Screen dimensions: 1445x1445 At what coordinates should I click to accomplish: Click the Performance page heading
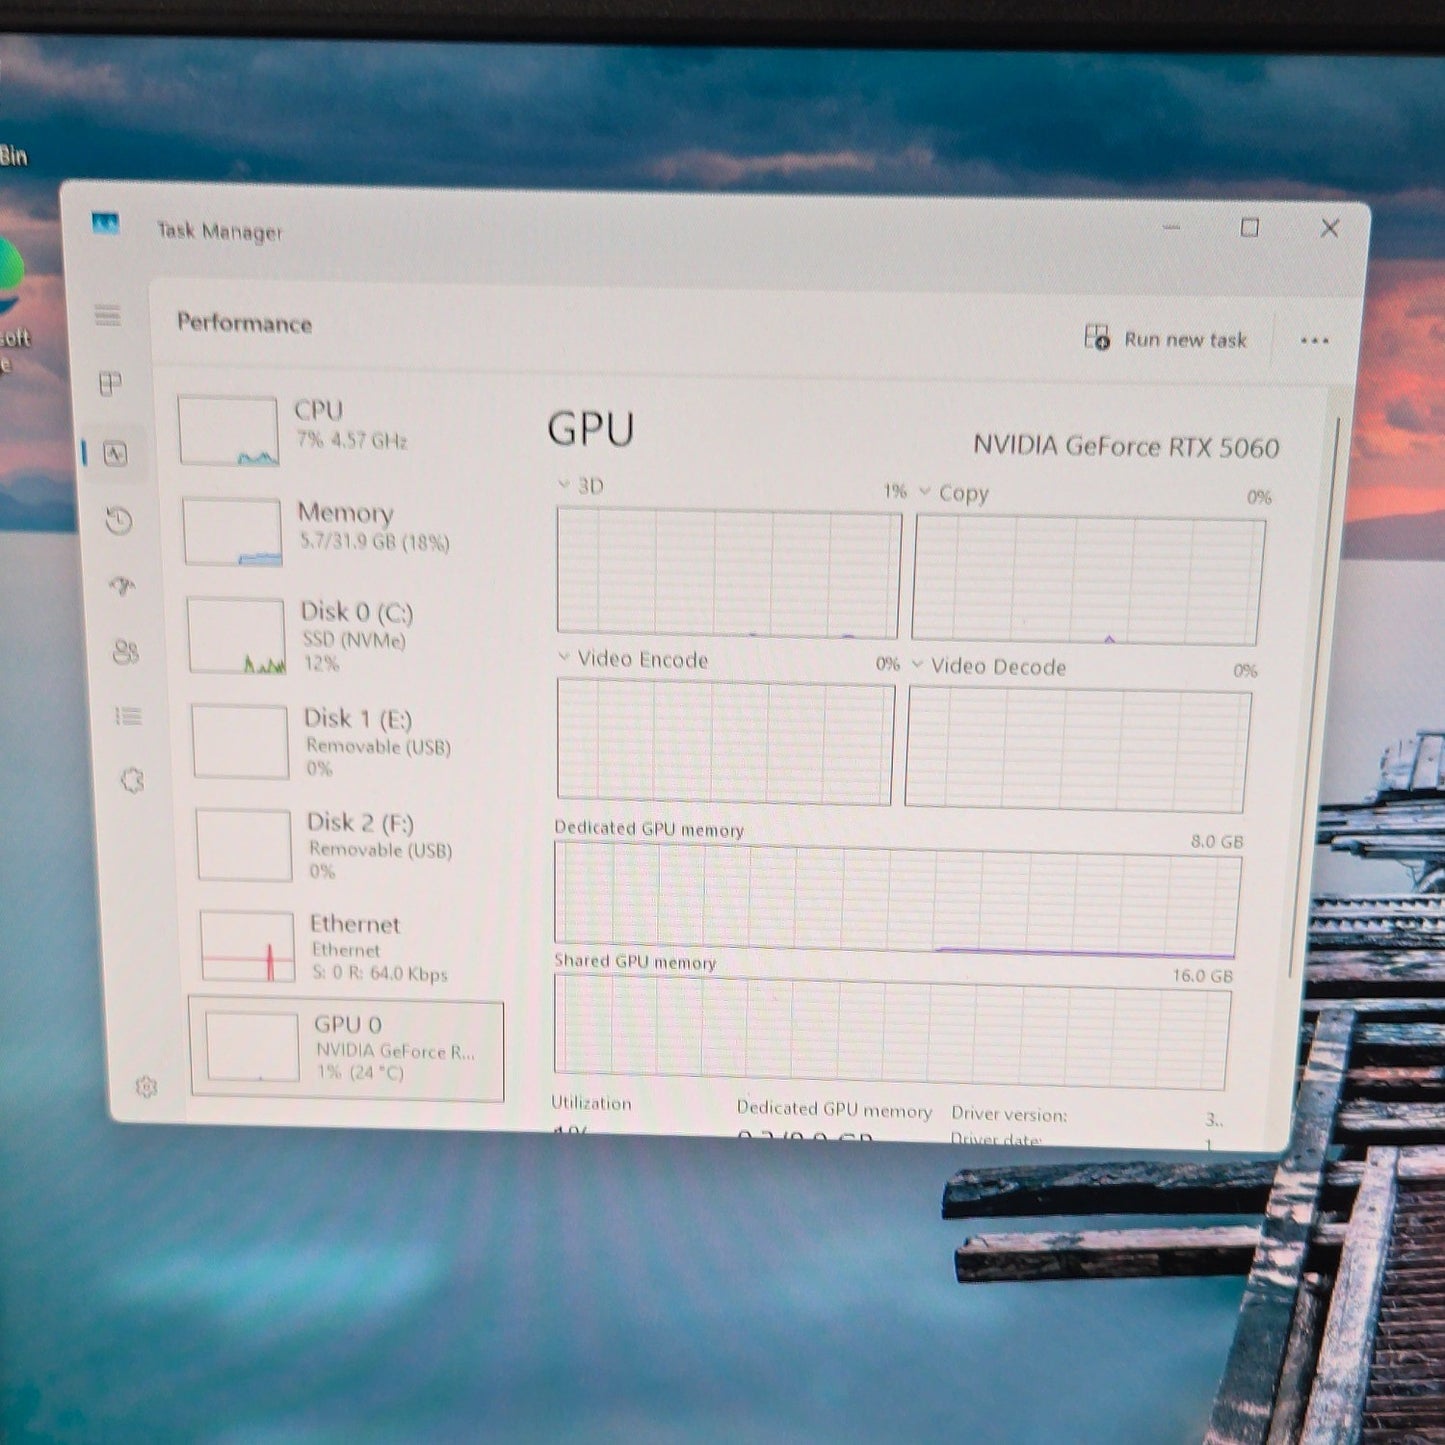click(x=244, y=323)
